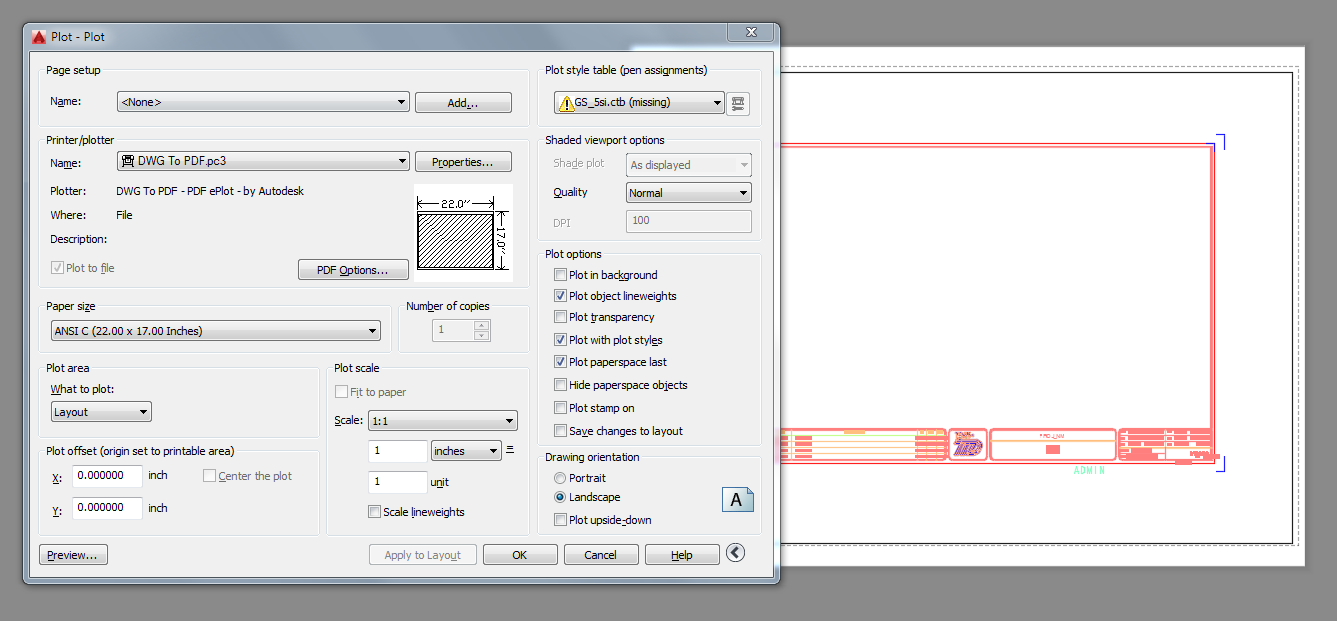Click the 'Plot - Plot' title bar text

tap(78, 37)
